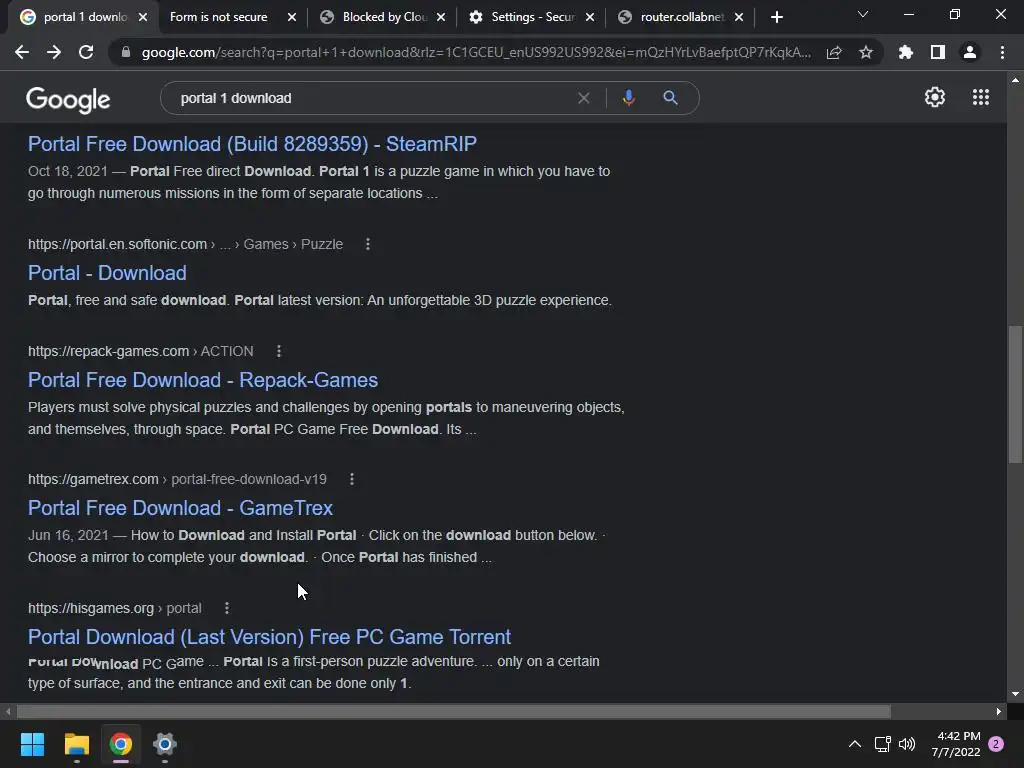Click the scroll-right arrow at the bottom
Image resolution: width=1024 pixels, height=768 pixels.
point(999,711)
